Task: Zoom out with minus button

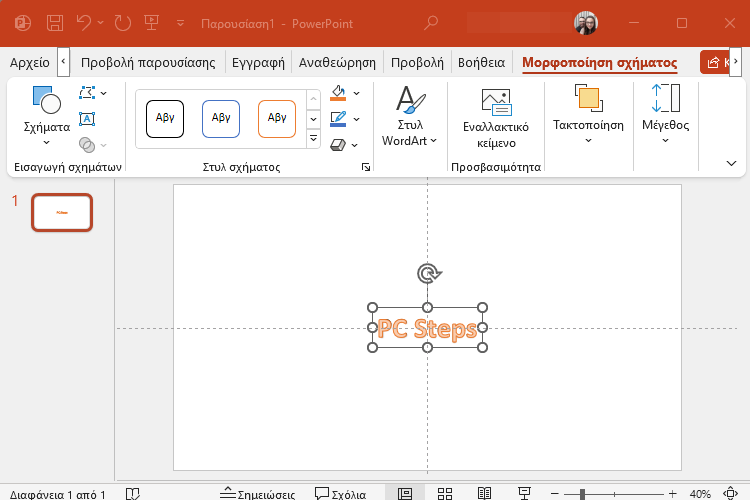Action: tap(555, 494)
